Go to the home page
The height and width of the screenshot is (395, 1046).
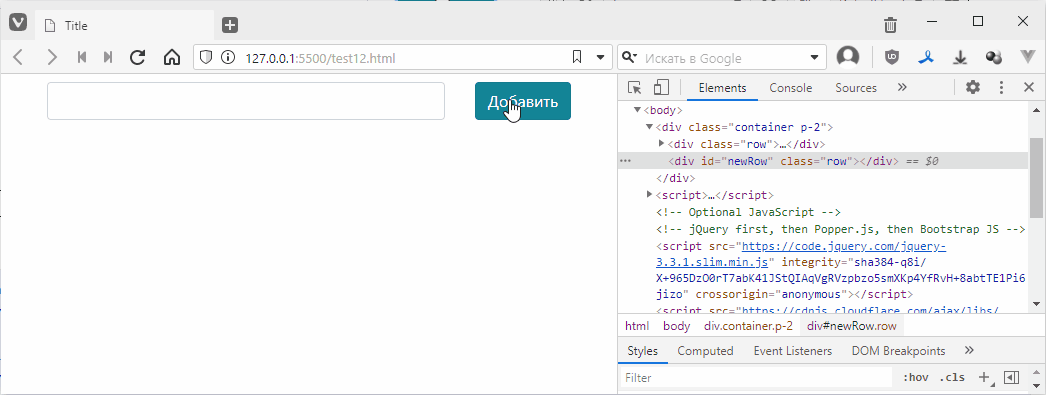(x=172, y=58)
